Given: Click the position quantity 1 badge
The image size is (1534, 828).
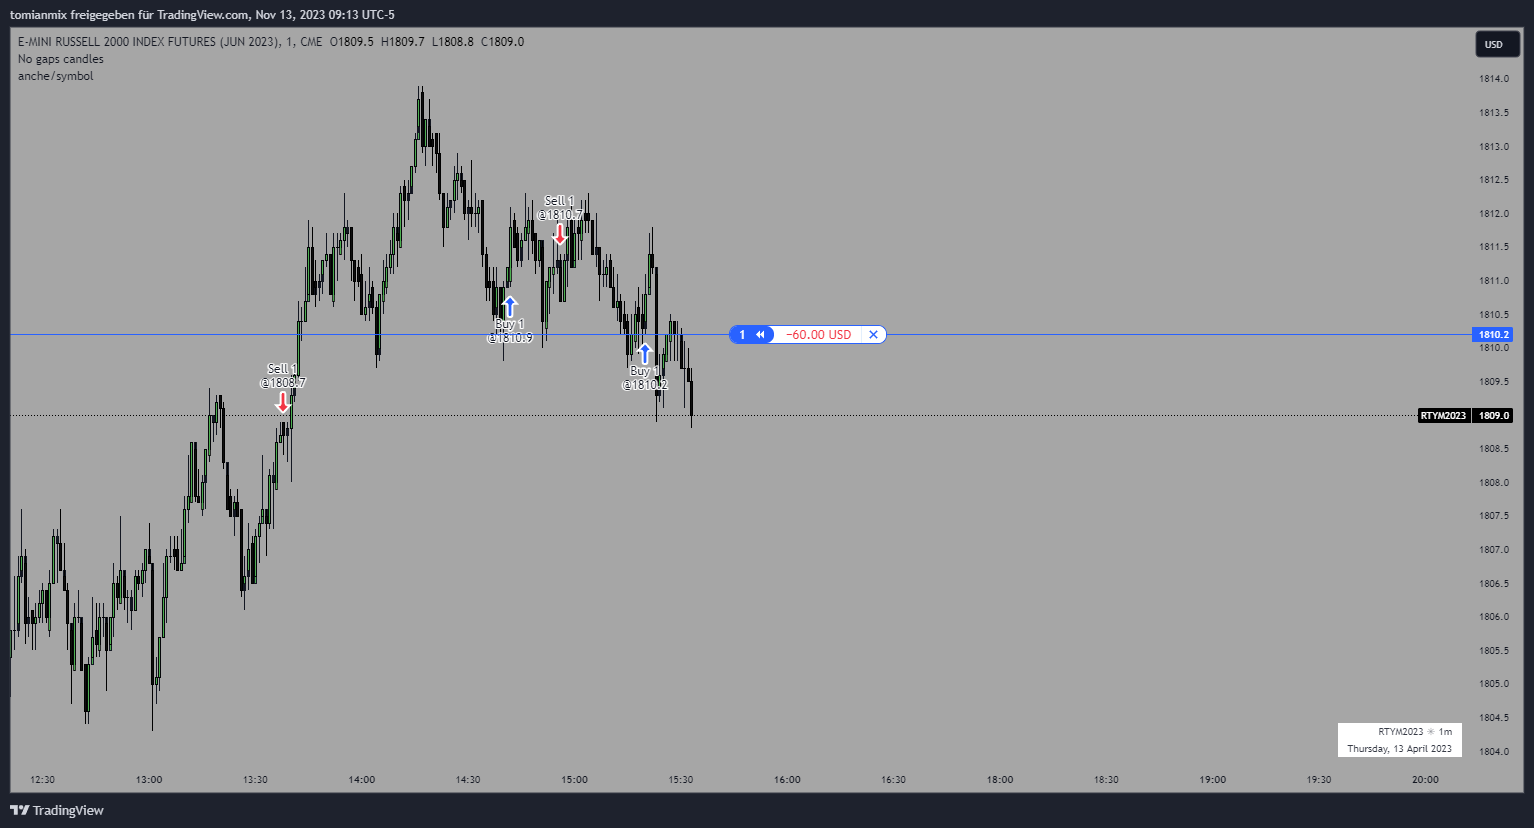Looking at the screenshot, I should point(742,335).
